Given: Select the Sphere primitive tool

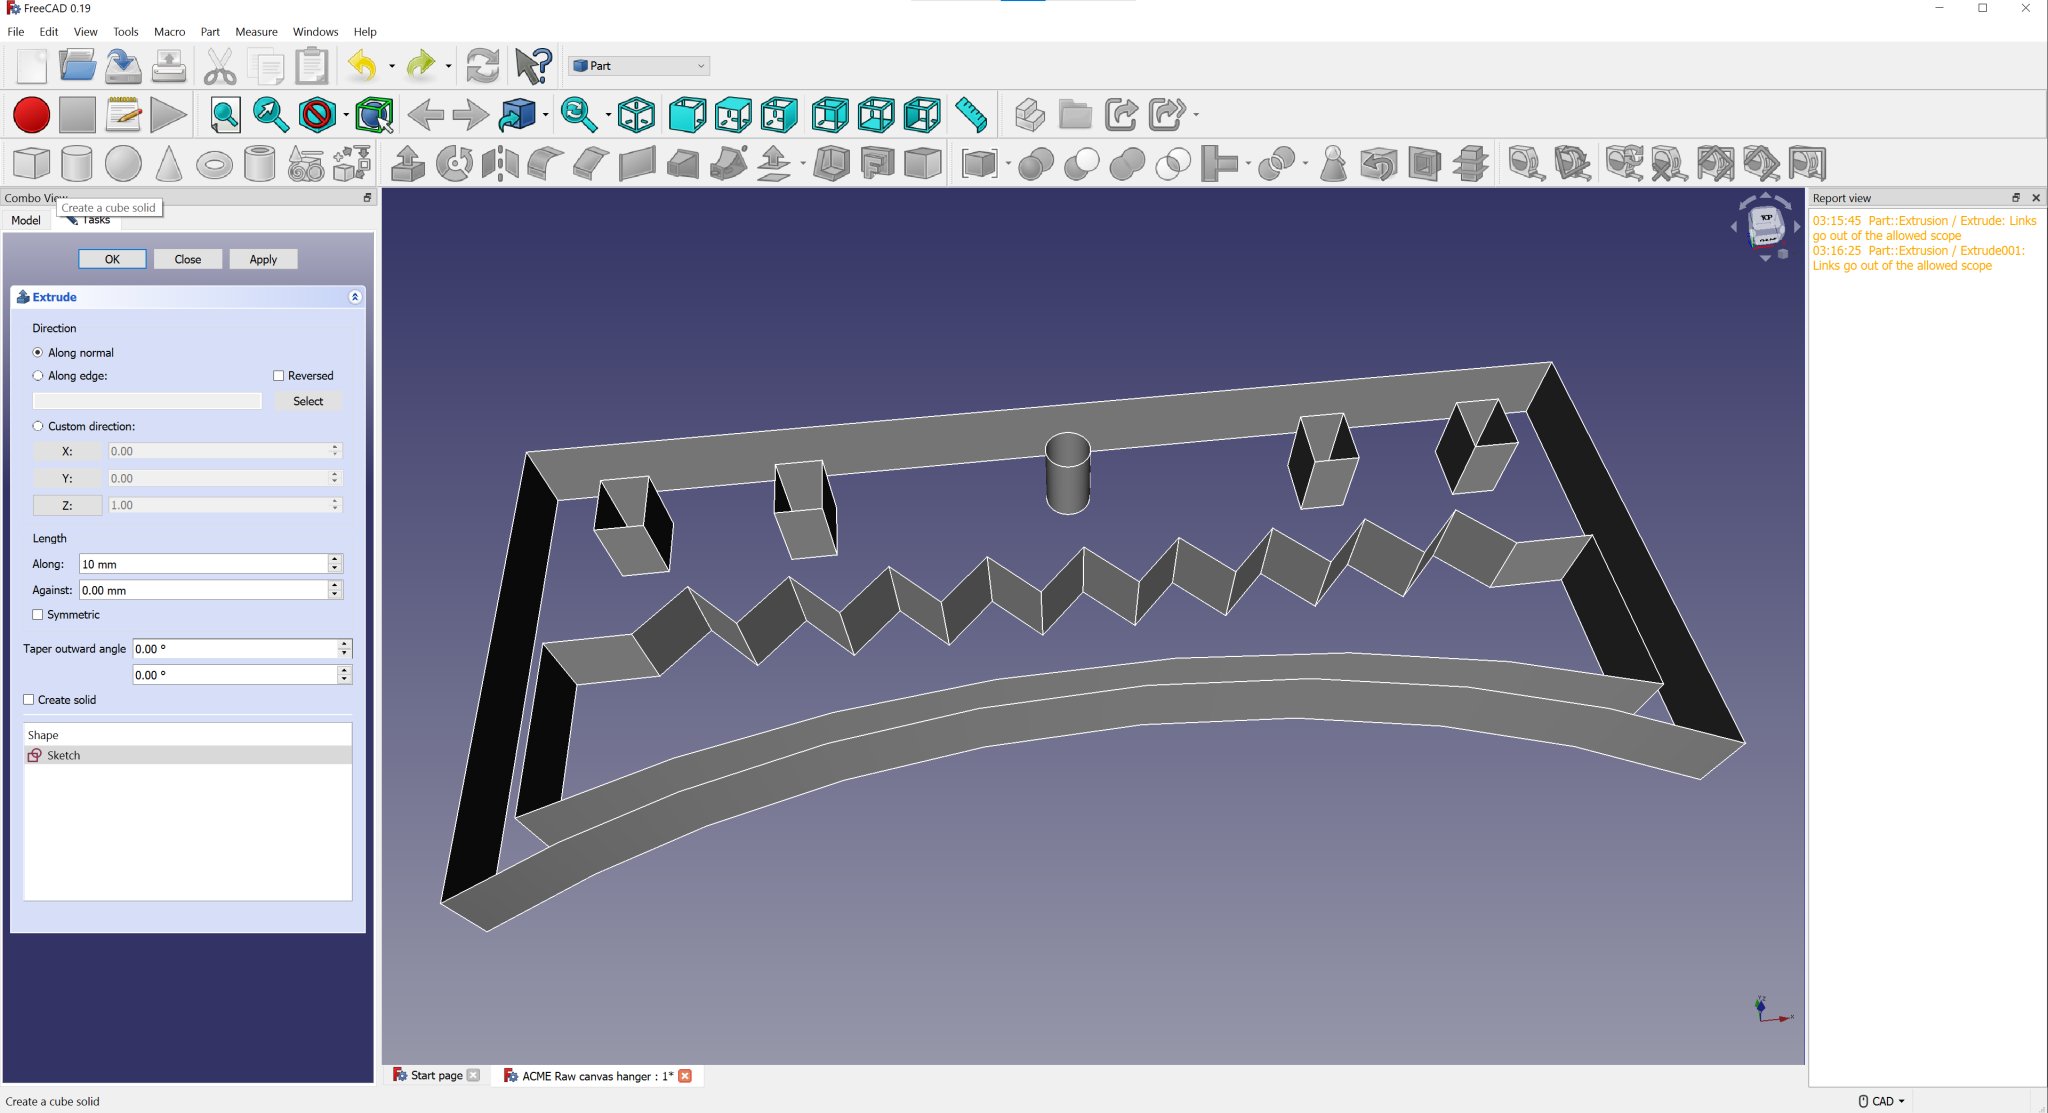Looking at the screenshot, I should (x=123, y=164).
